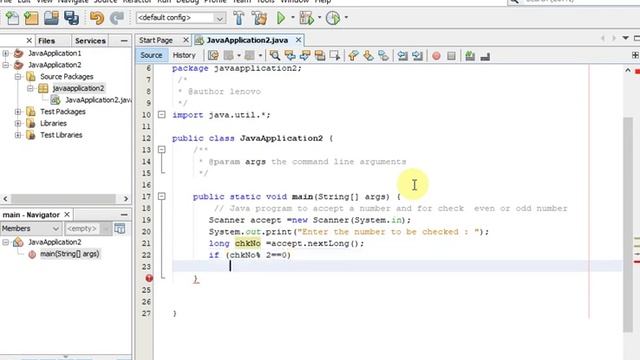Click the editor vertical scrollbar thumb
640x360 pixels.
pos(628,224)
